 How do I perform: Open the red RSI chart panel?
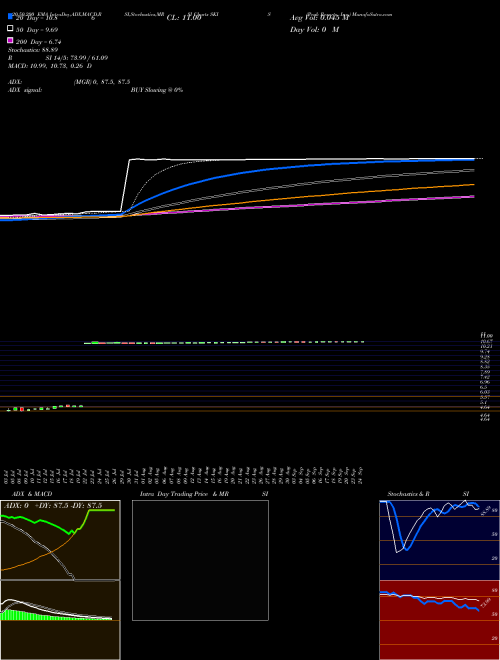click(439, 620)
